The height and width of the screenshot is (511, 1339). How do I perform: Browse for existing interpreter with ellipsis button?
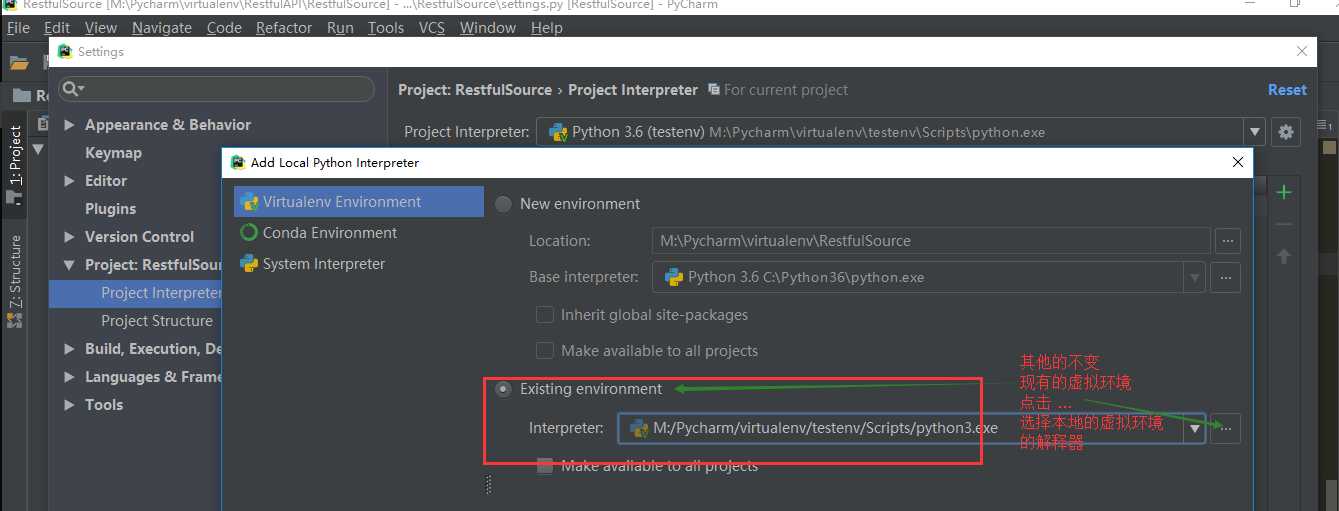coord(1227,428)
